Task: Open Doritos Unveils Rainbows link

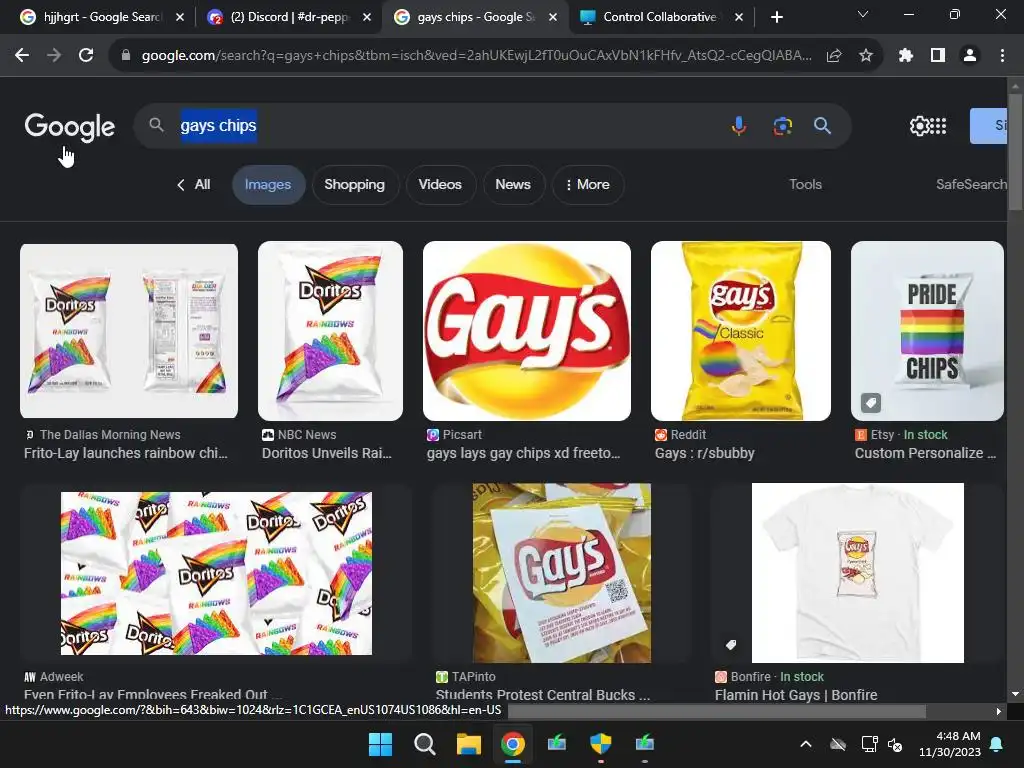Action: coord(327,453)
